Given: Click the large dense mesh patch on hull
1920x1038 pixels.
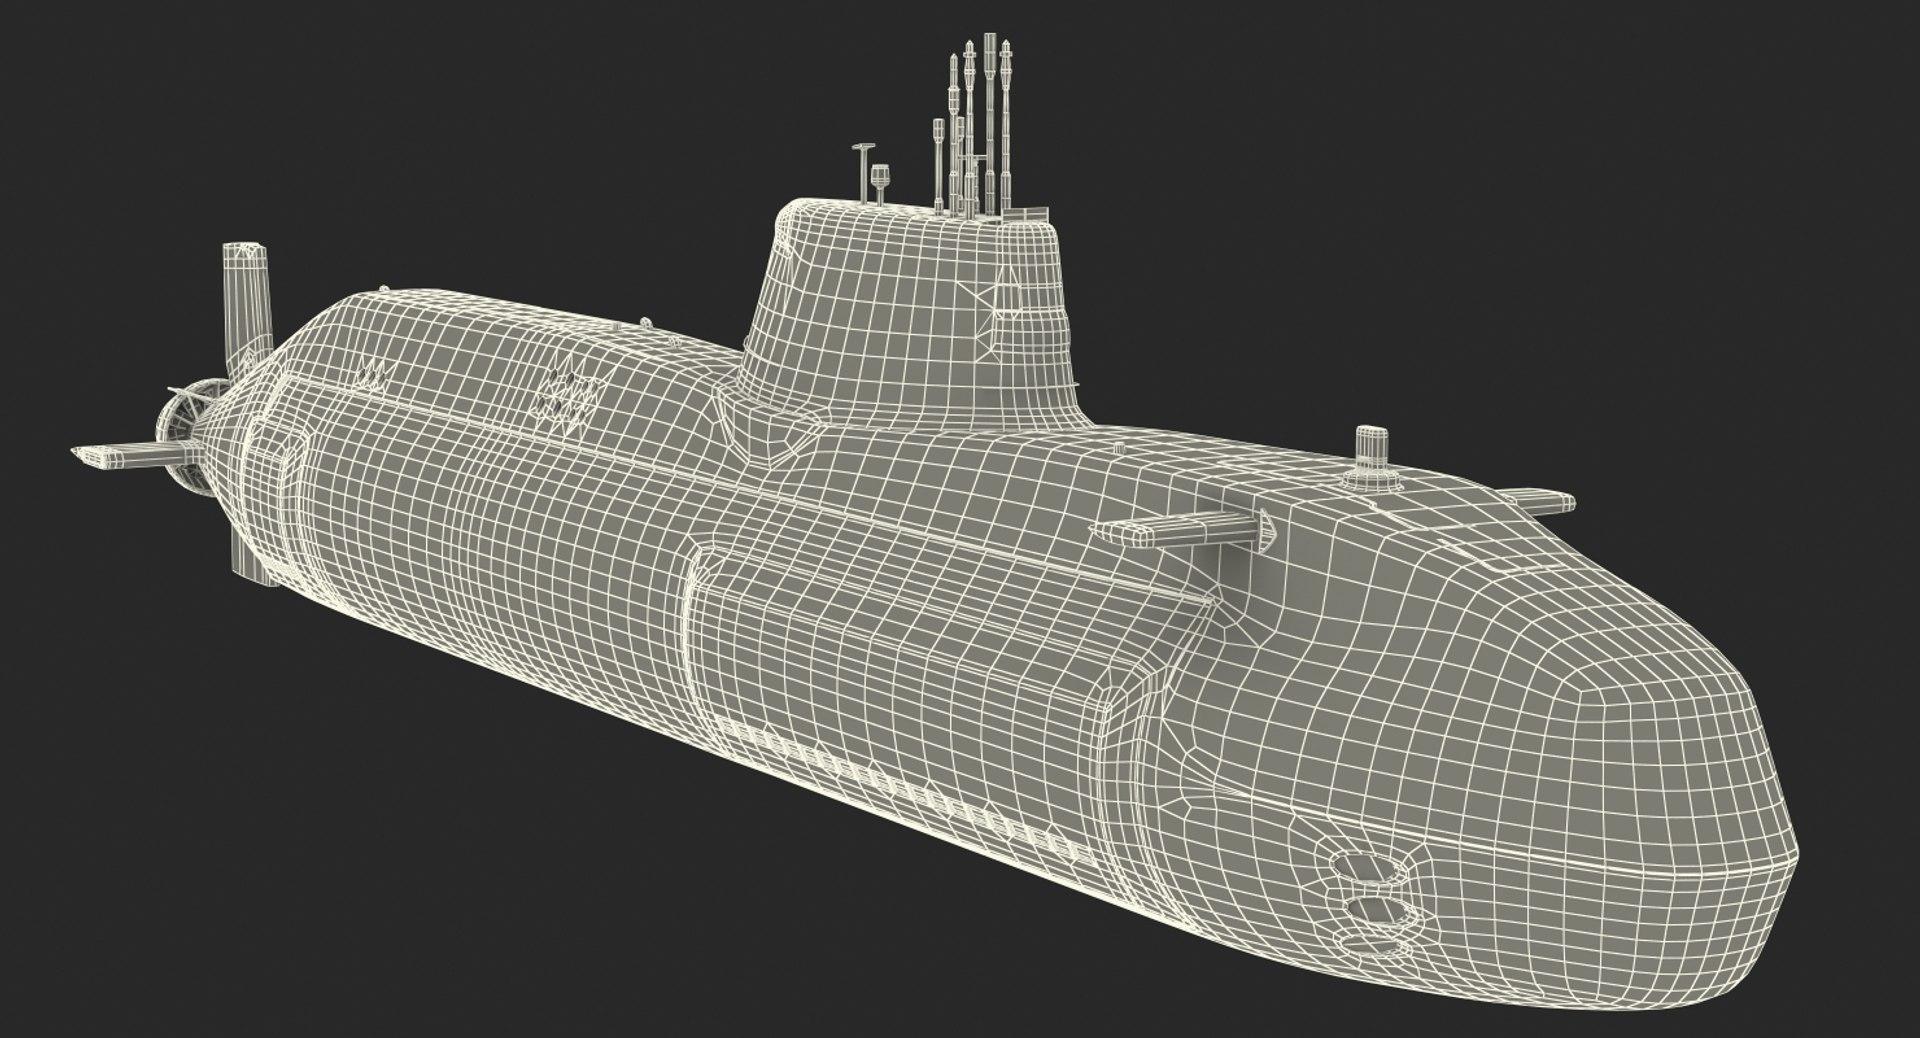Looking at the screenshot, I should 568,400.
